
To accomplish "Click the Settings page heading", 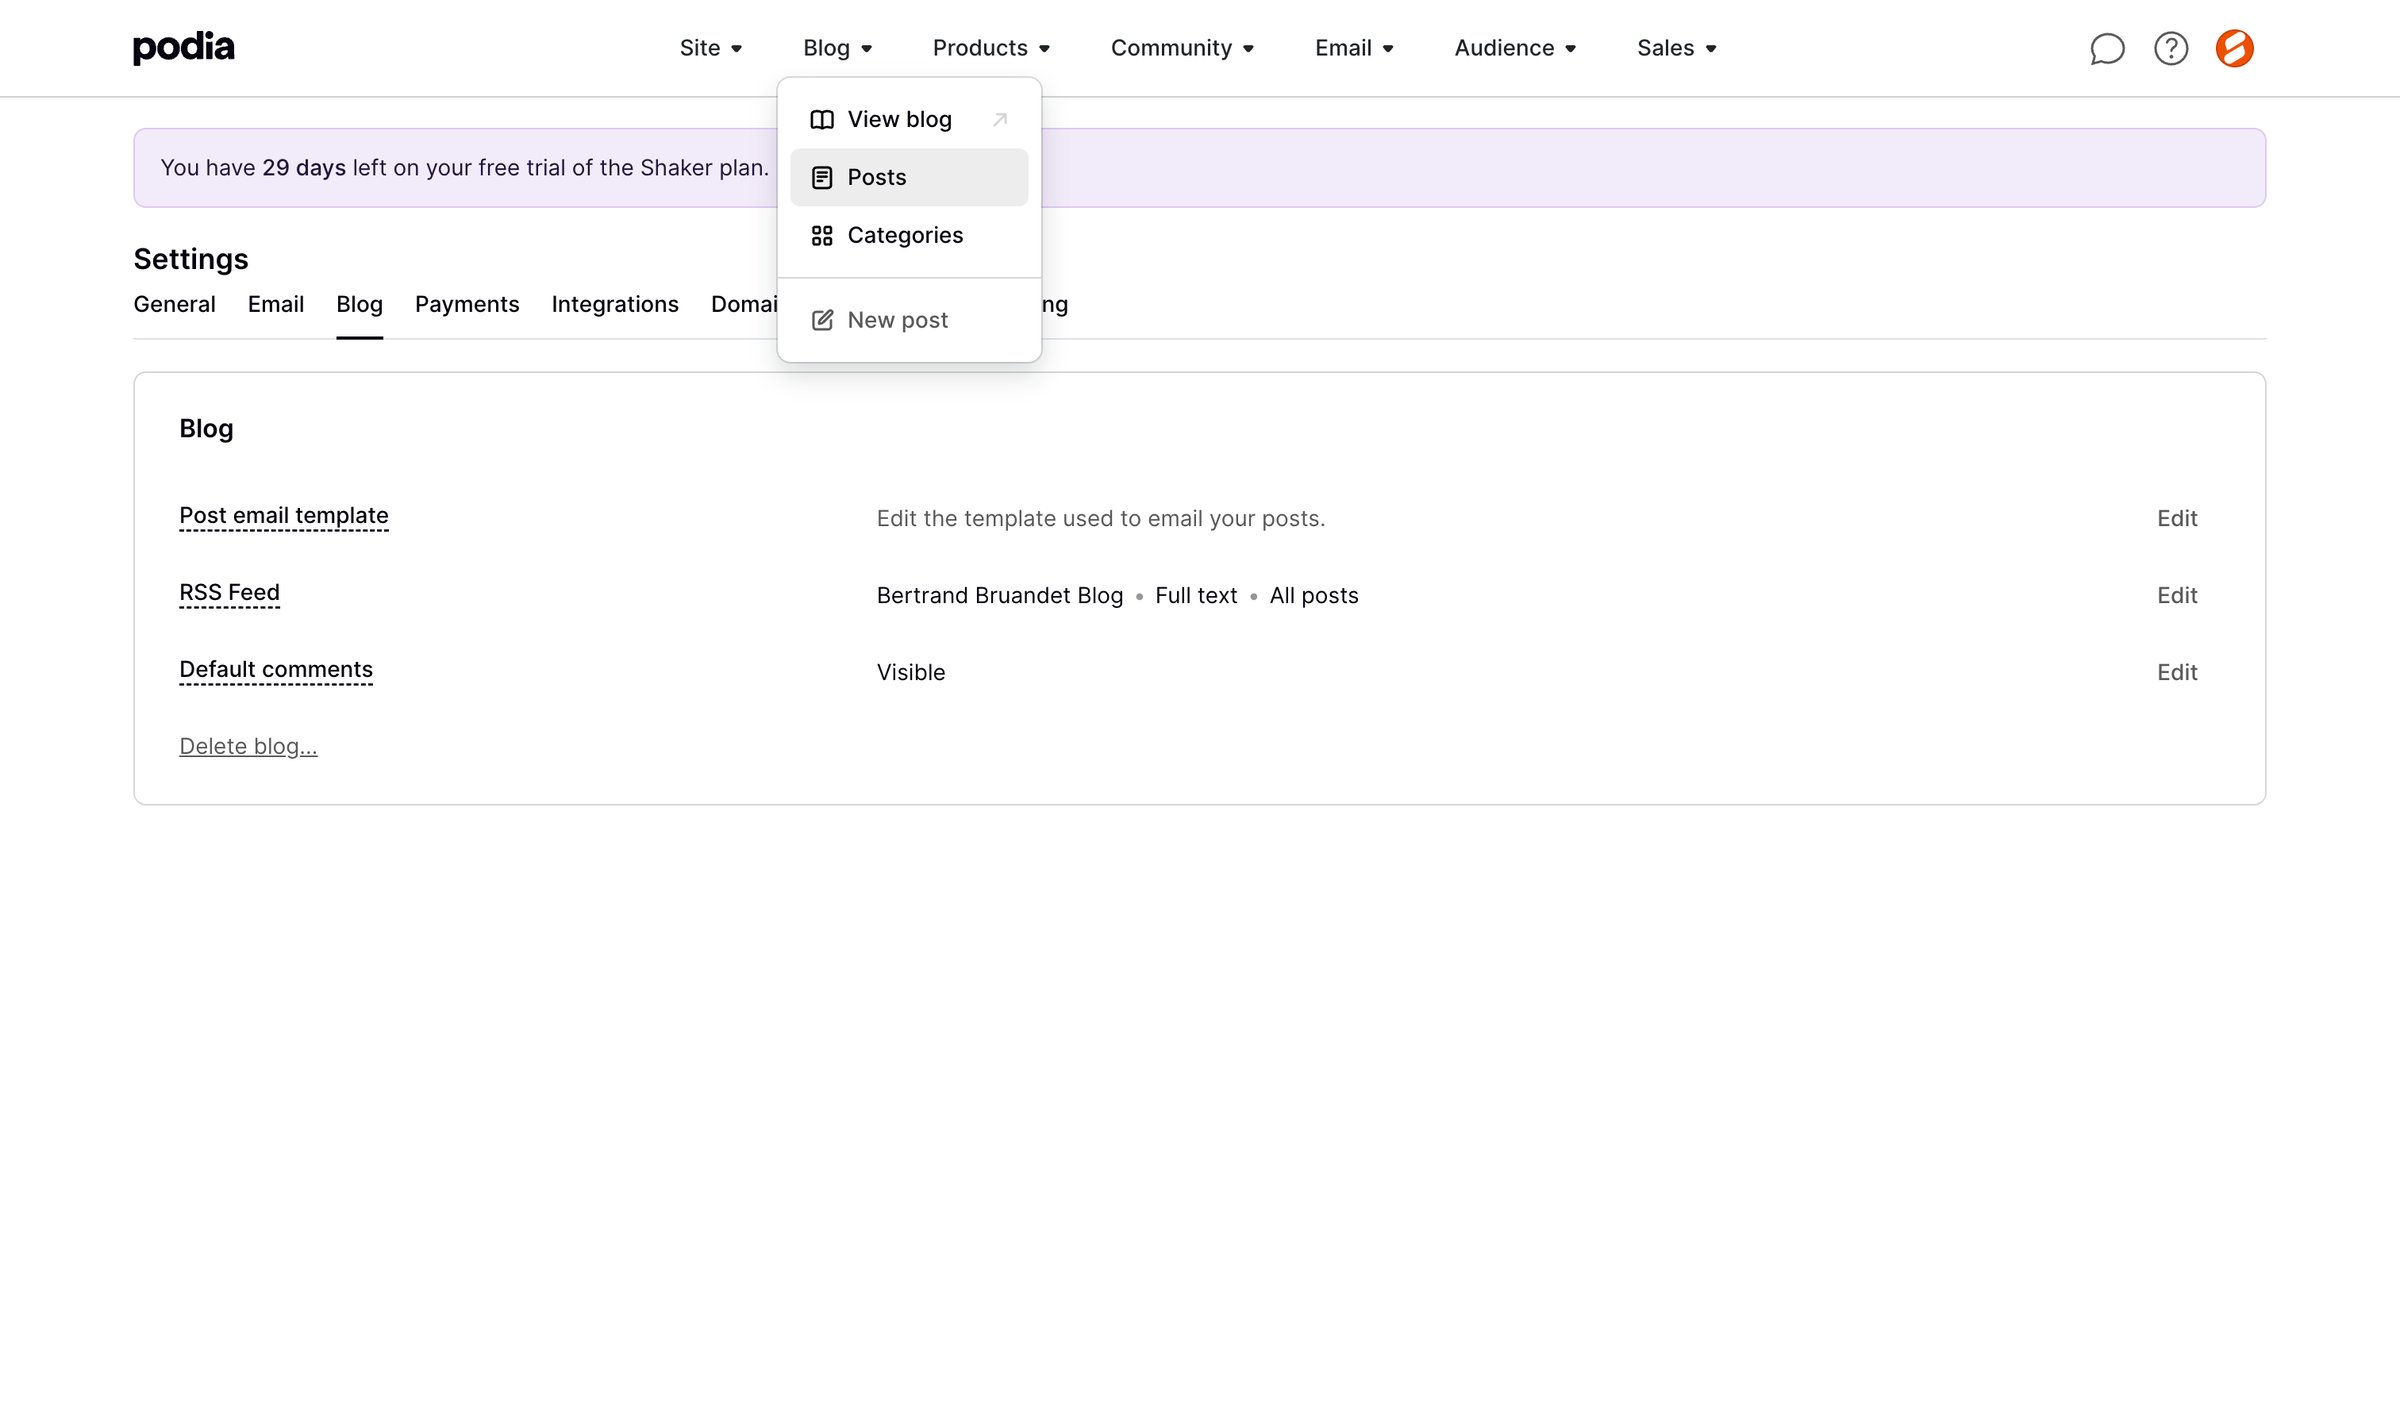I will click(191, 259).
